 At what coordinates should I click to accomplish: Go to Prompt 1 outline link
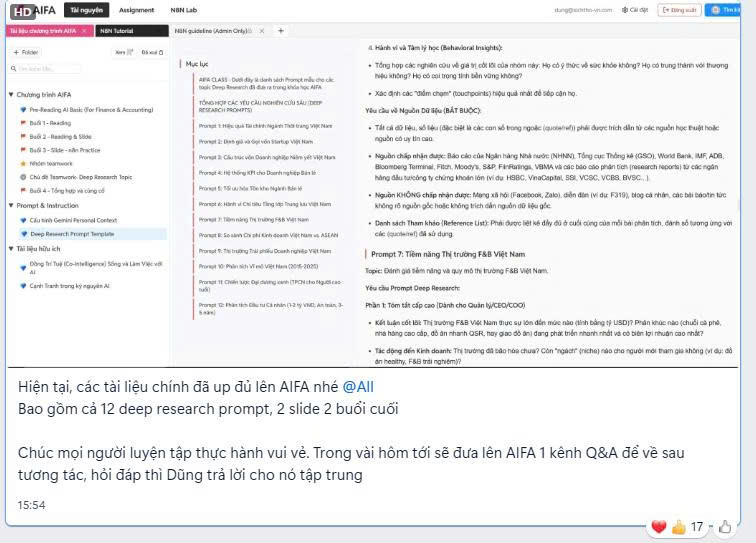click(x=266, y=126)
